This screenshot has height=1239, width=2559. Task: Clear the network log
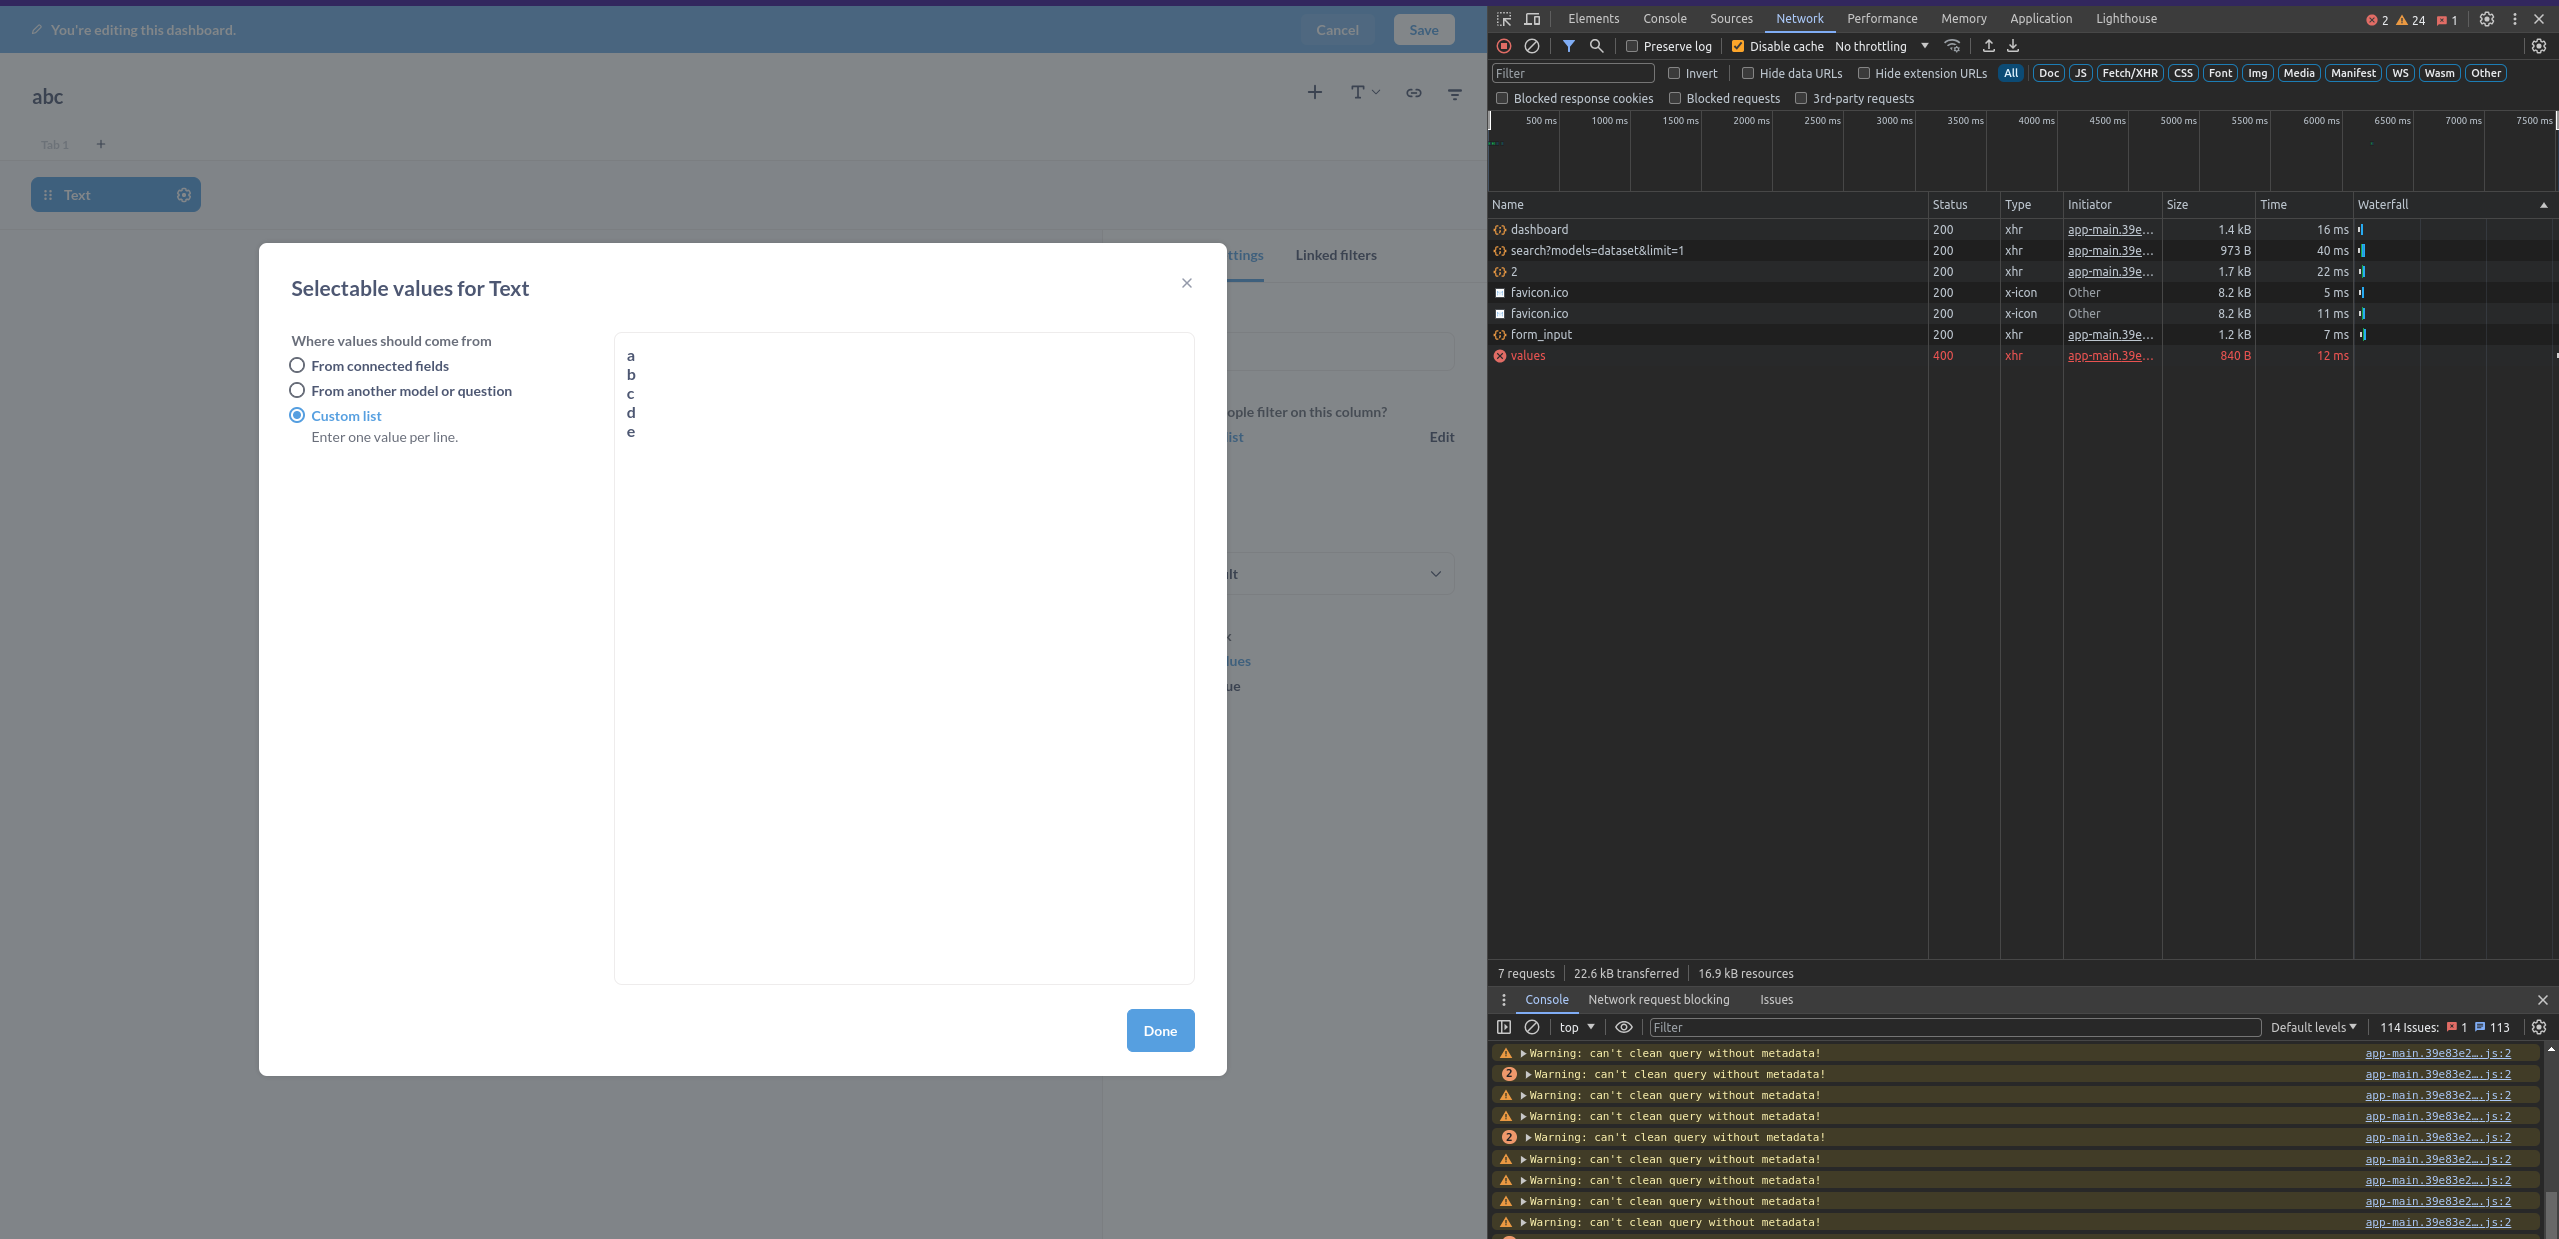(1532, 46)
